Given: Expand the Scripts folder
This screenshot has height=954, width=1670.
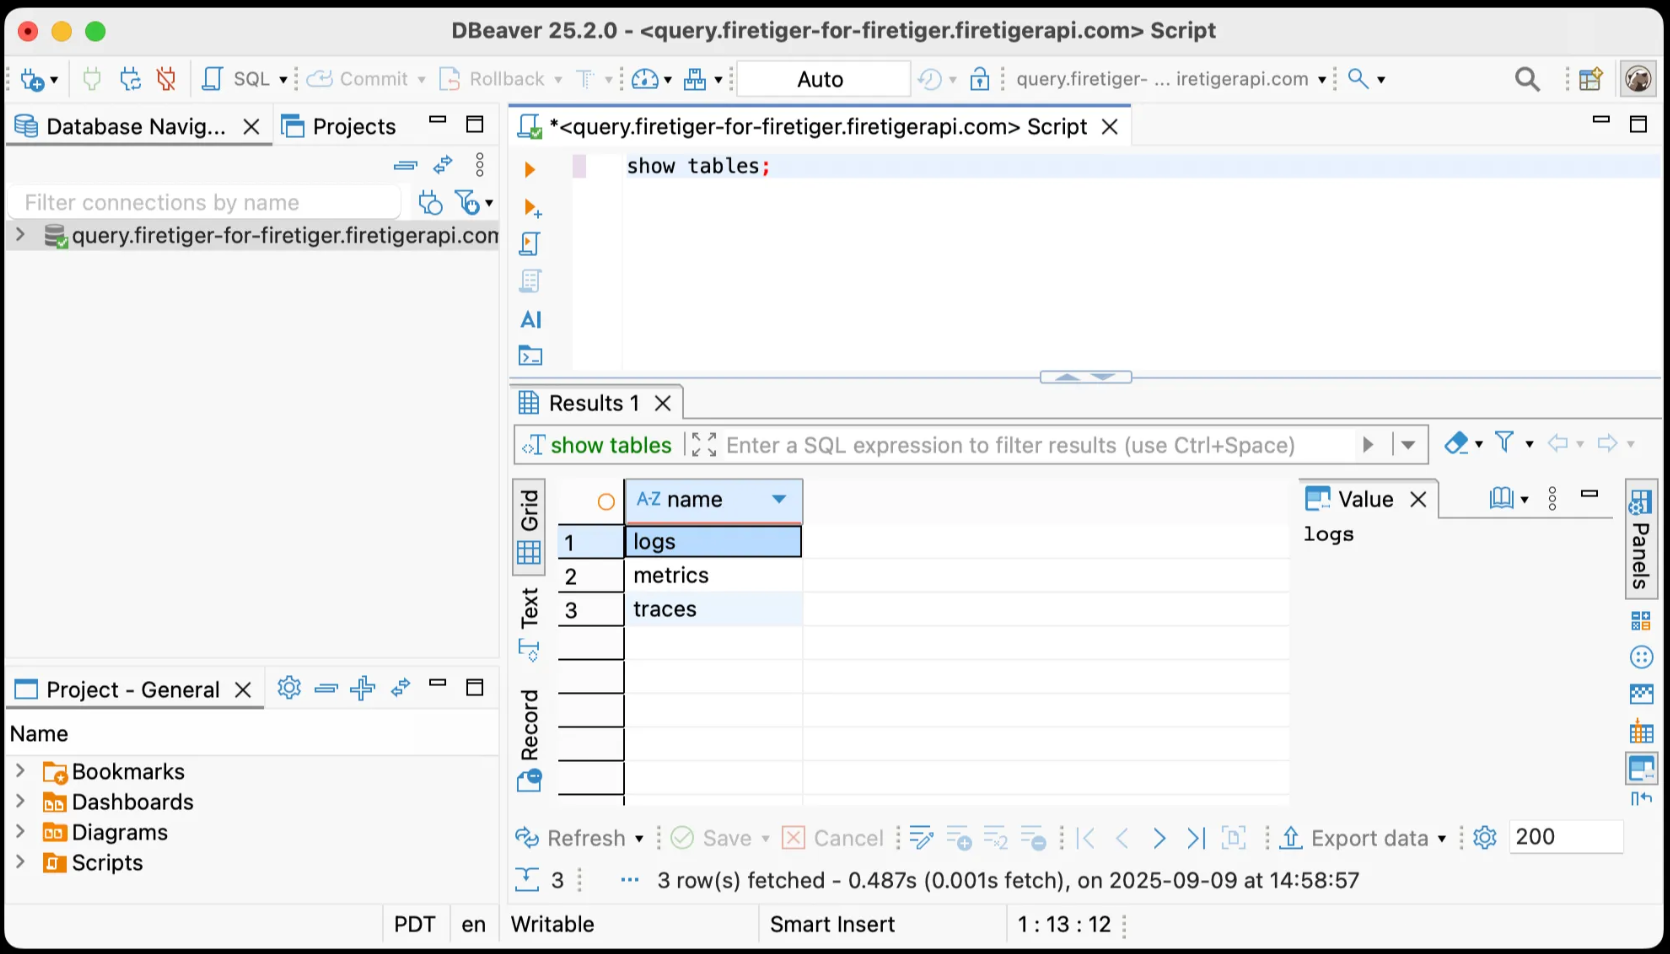Looking at the screenshot, I should (x=20, y=862).
